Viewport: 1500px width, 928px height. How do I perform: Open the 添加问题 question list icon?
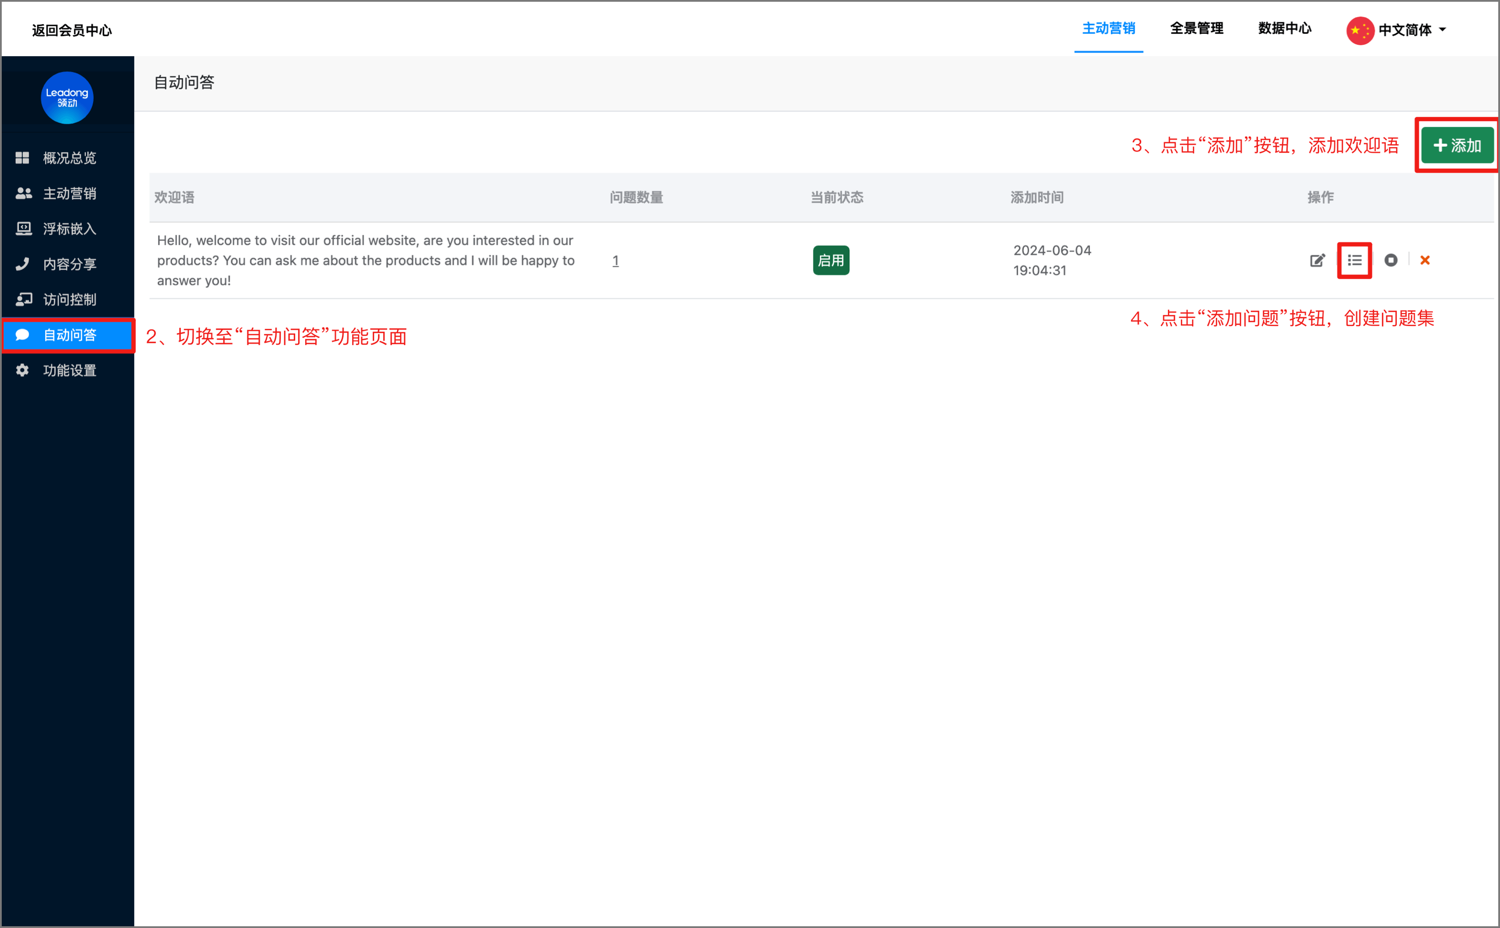pyautogui.click(x=1354, y=260)
